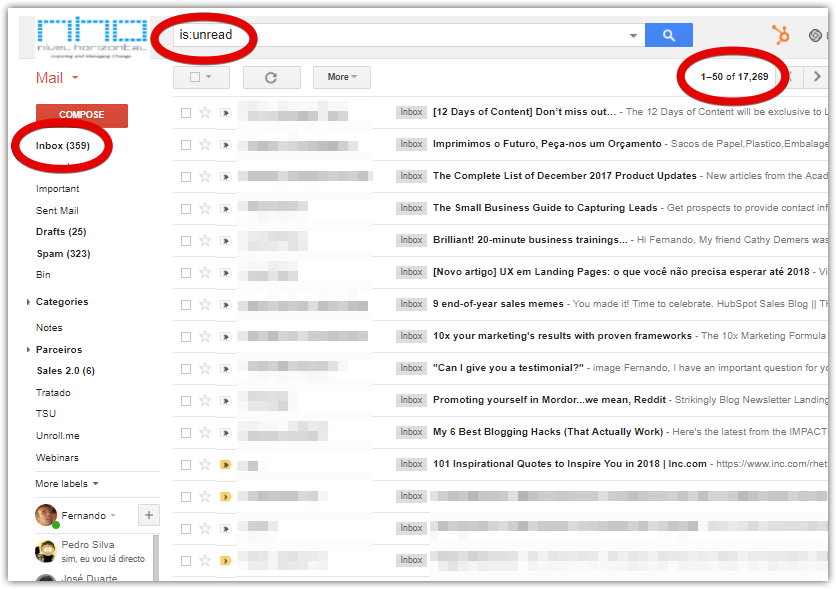836x589 pixels.
Task: Open search options dropdown arrow in search box
Action: 633,36
